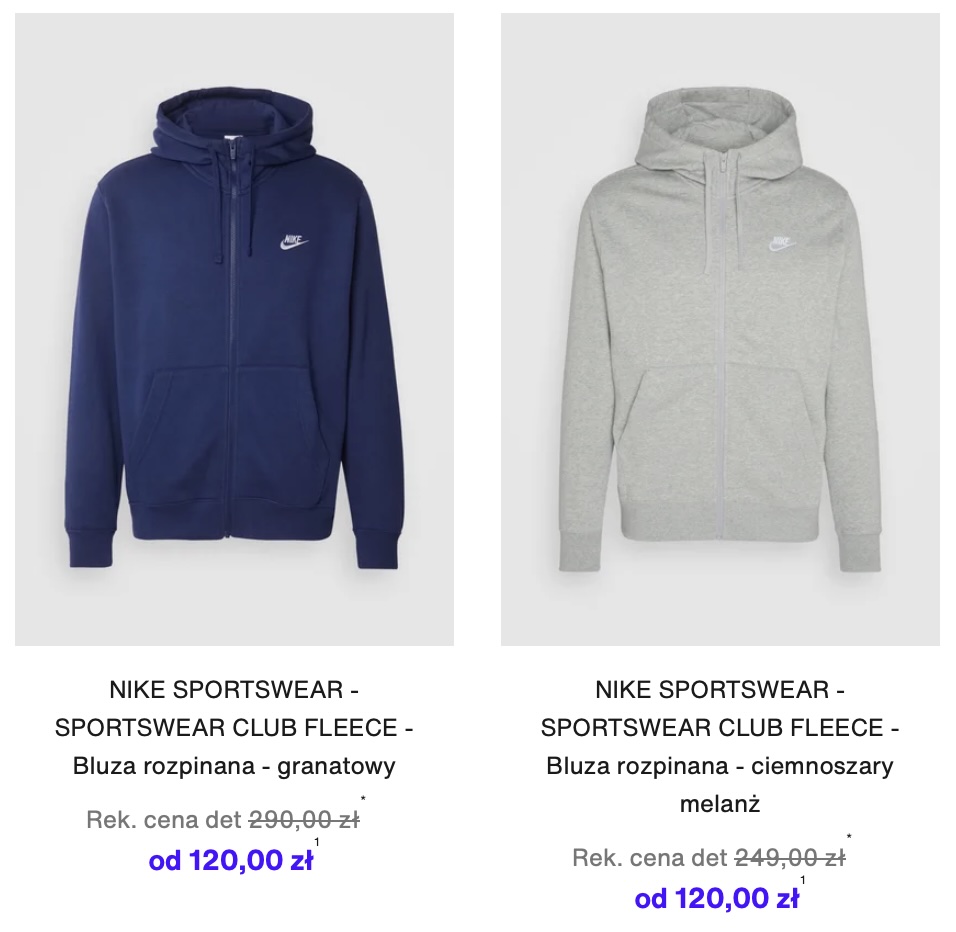This screenshot has width=956, height=932.
Task: Select the navy hoodie od 120,00 zł price
Action: pyautogui.click(x=231, y=861)
